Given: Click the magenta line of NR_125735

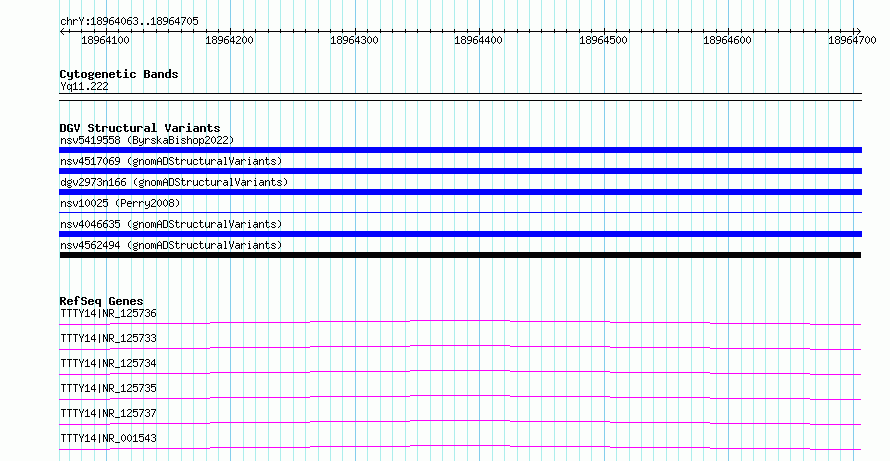Looking at the screenshot, I should 460,397.
